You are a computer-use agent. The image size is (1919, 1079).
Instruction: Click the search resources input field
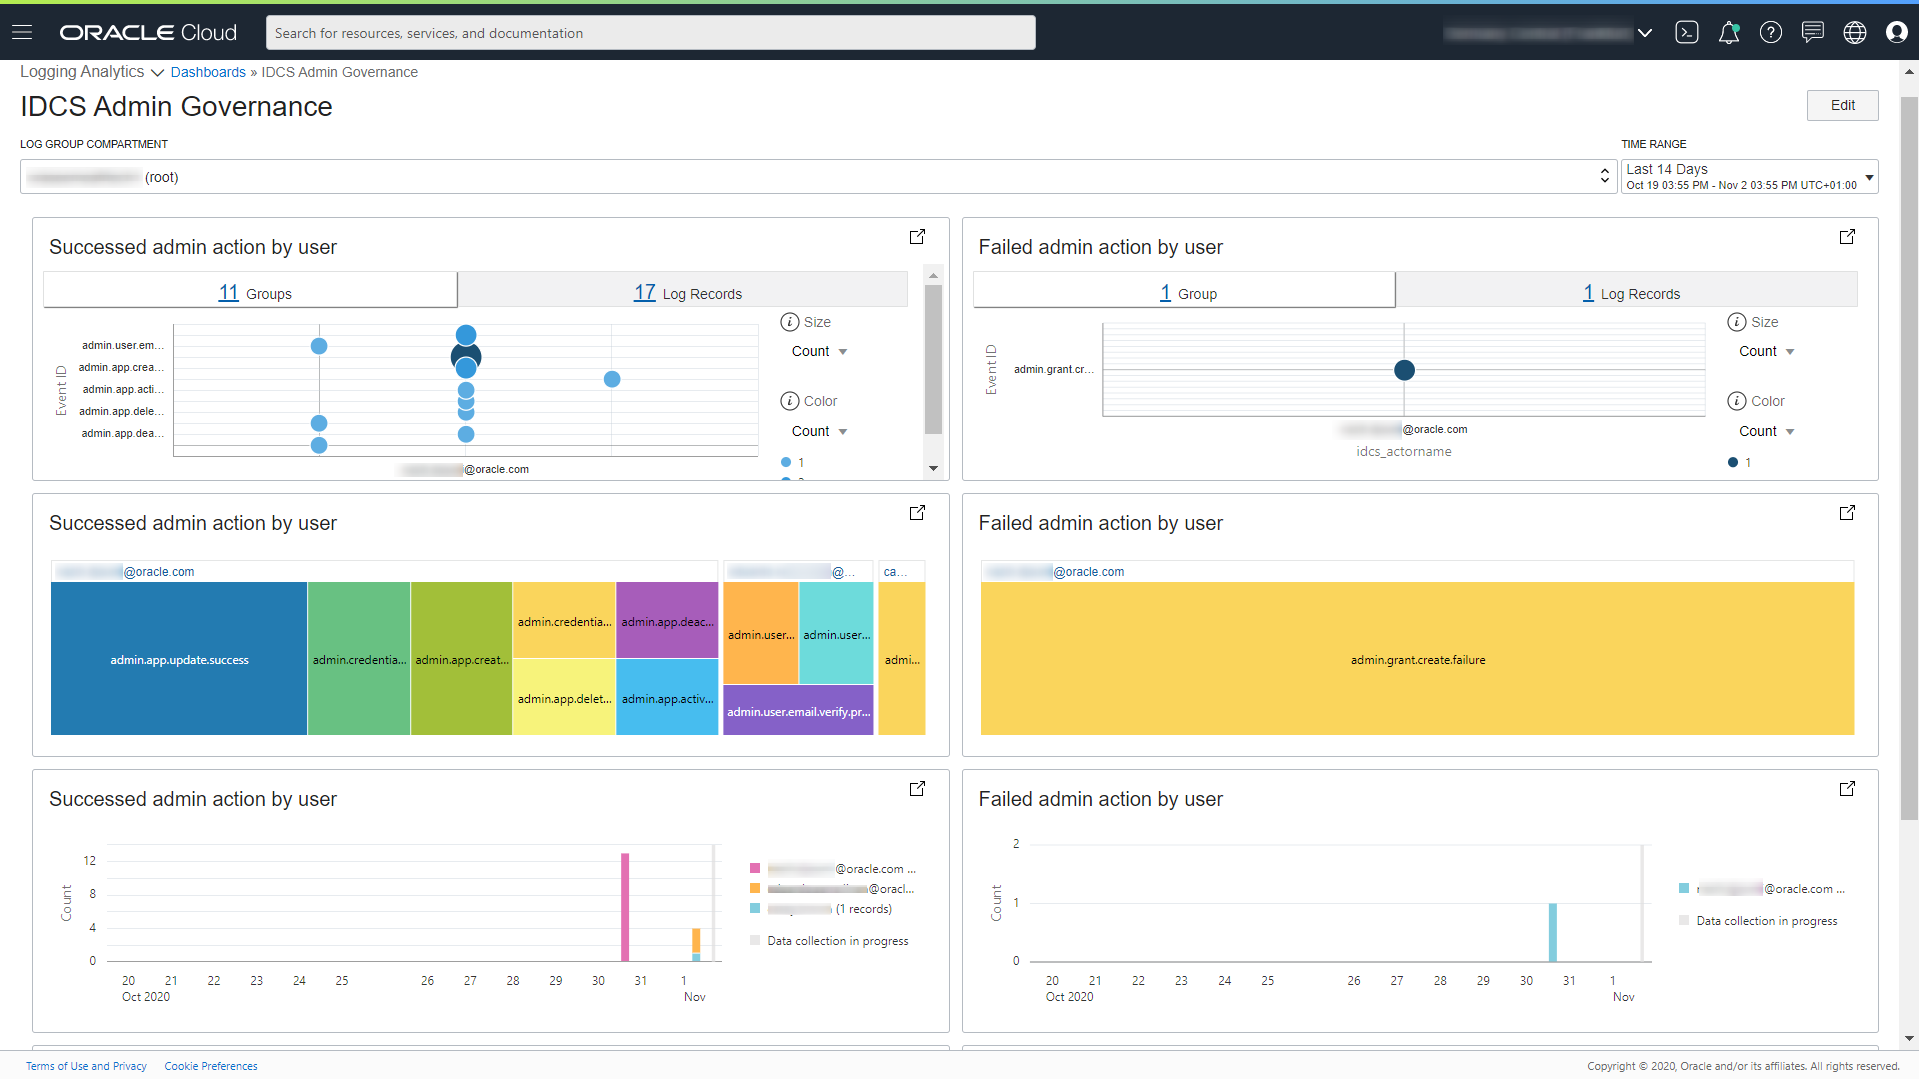pos(650,33)
